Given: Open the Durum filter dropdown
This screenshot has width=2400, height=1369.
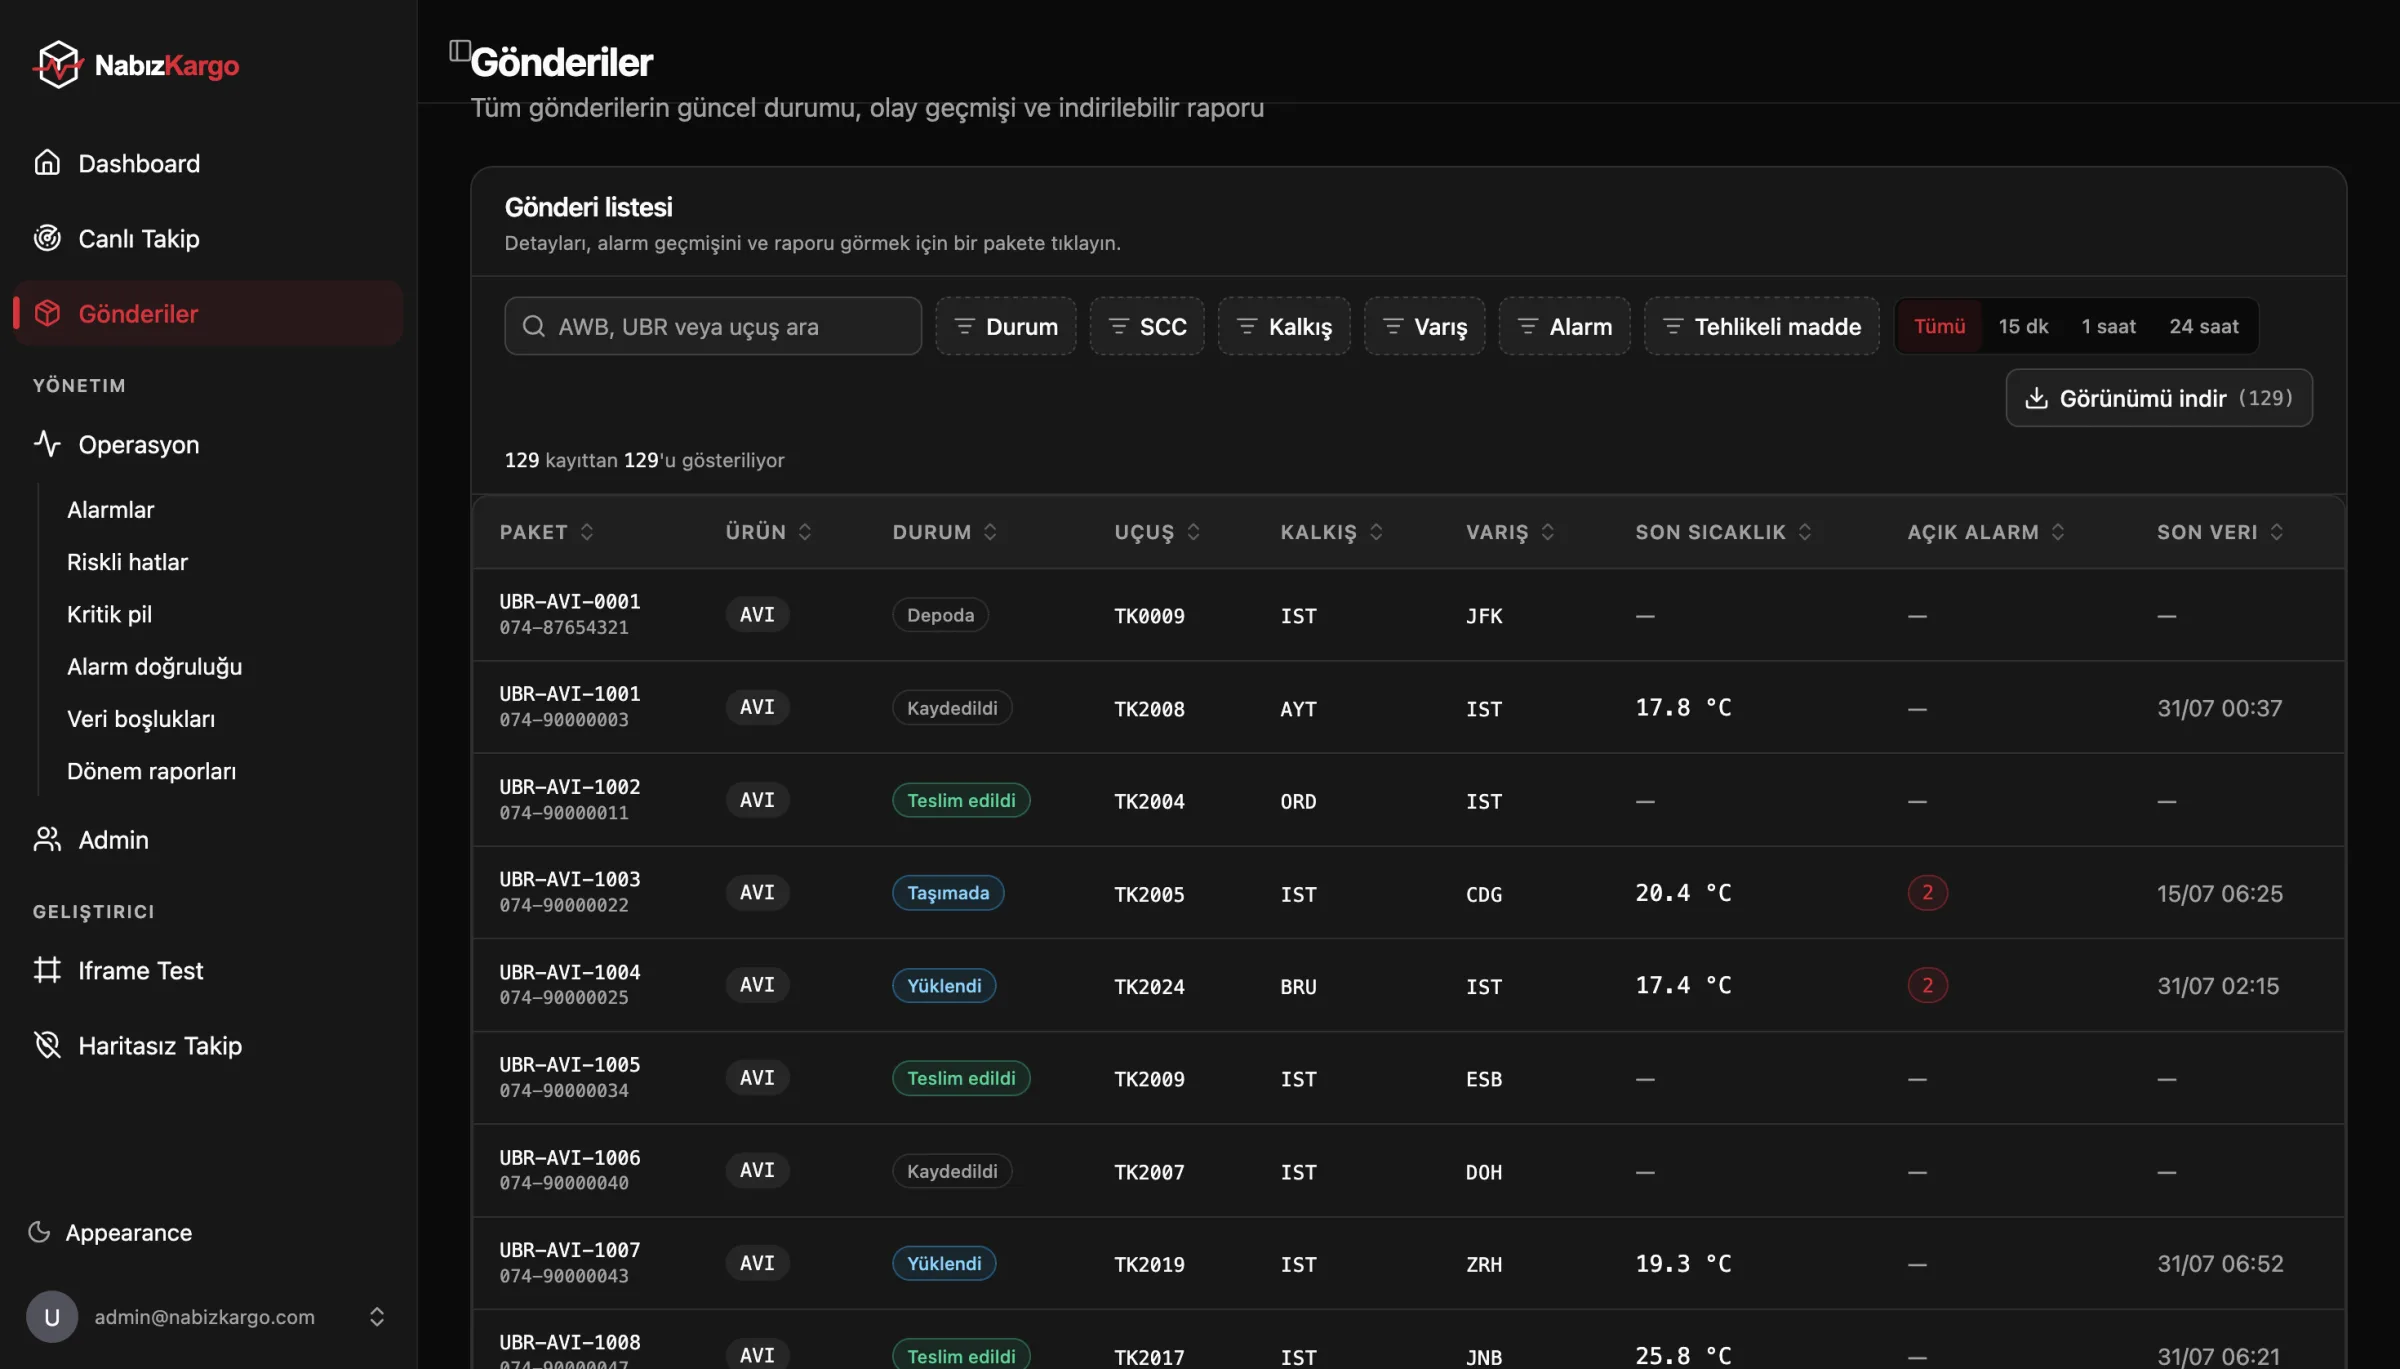Looking at the screenshot, I should click(x=1006, y=326).
